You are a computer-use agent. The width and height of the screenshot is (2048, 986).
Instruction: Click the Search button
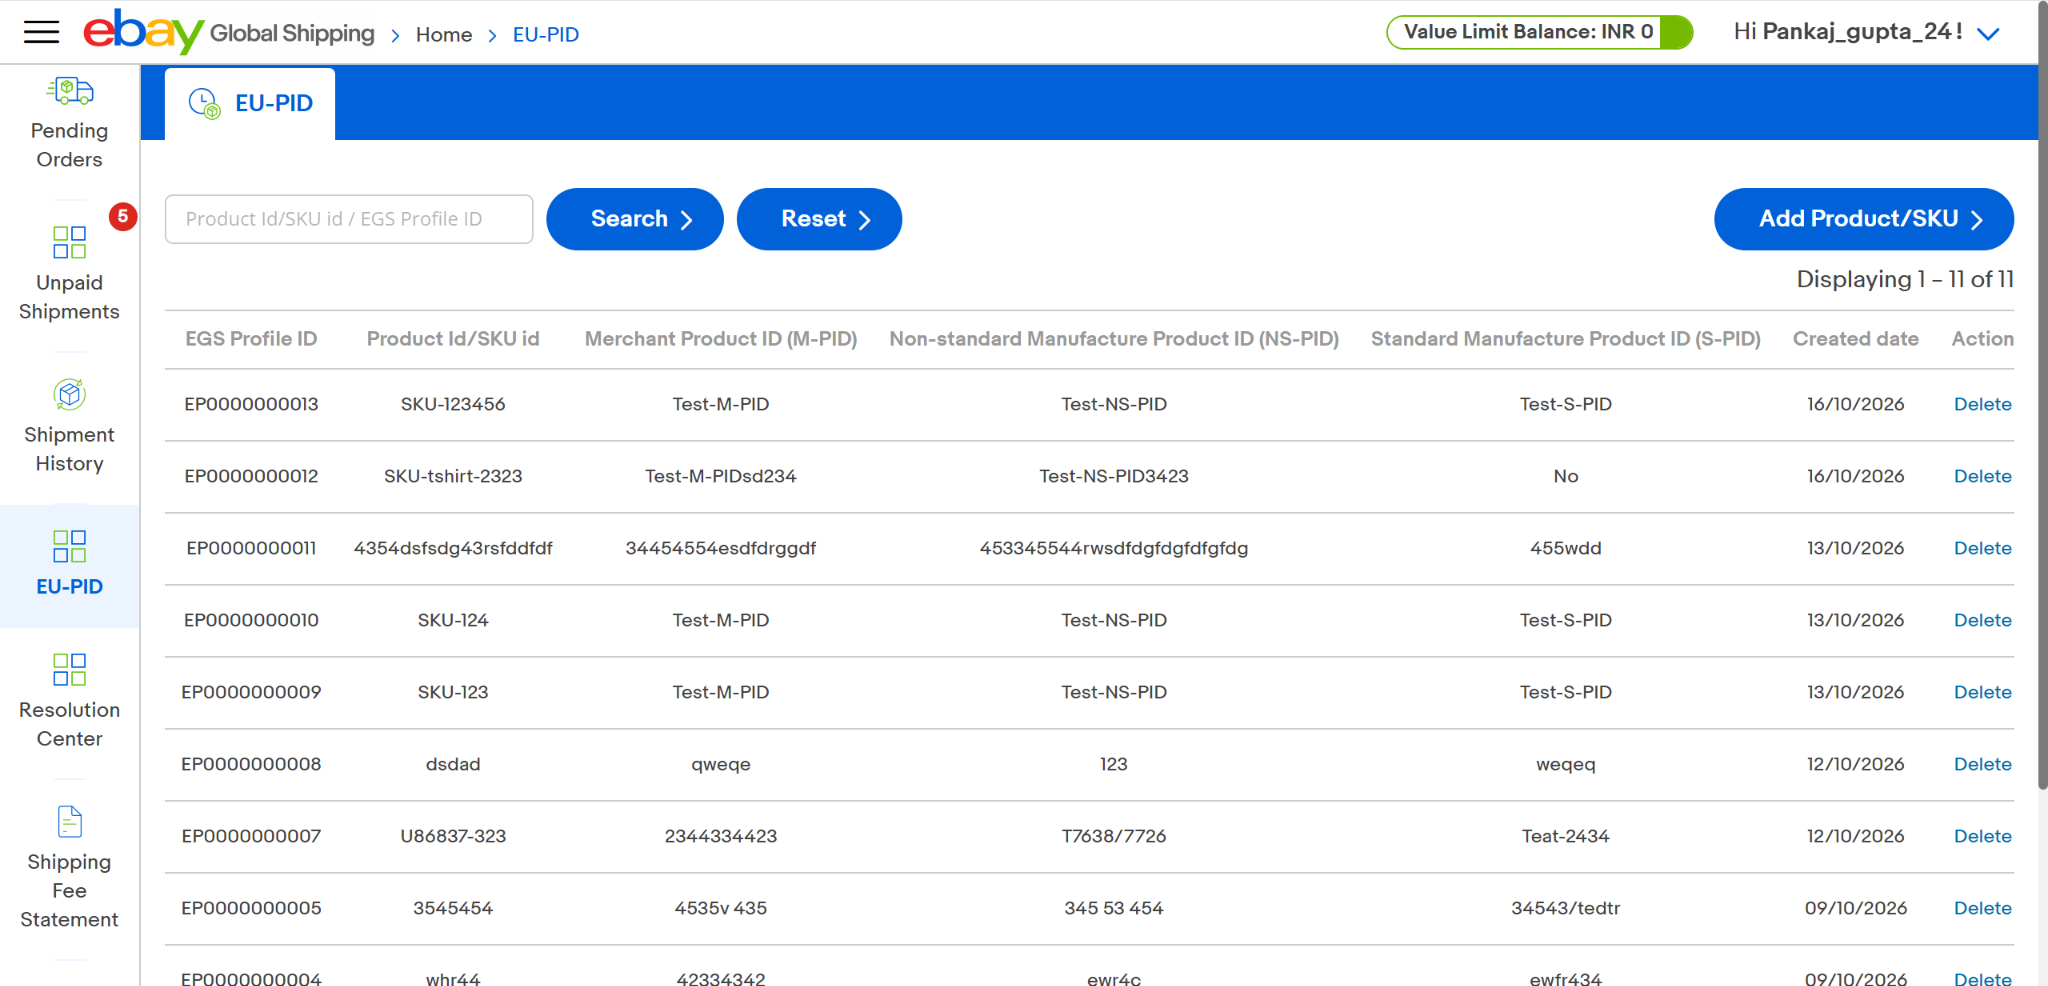tap(635, 219)
